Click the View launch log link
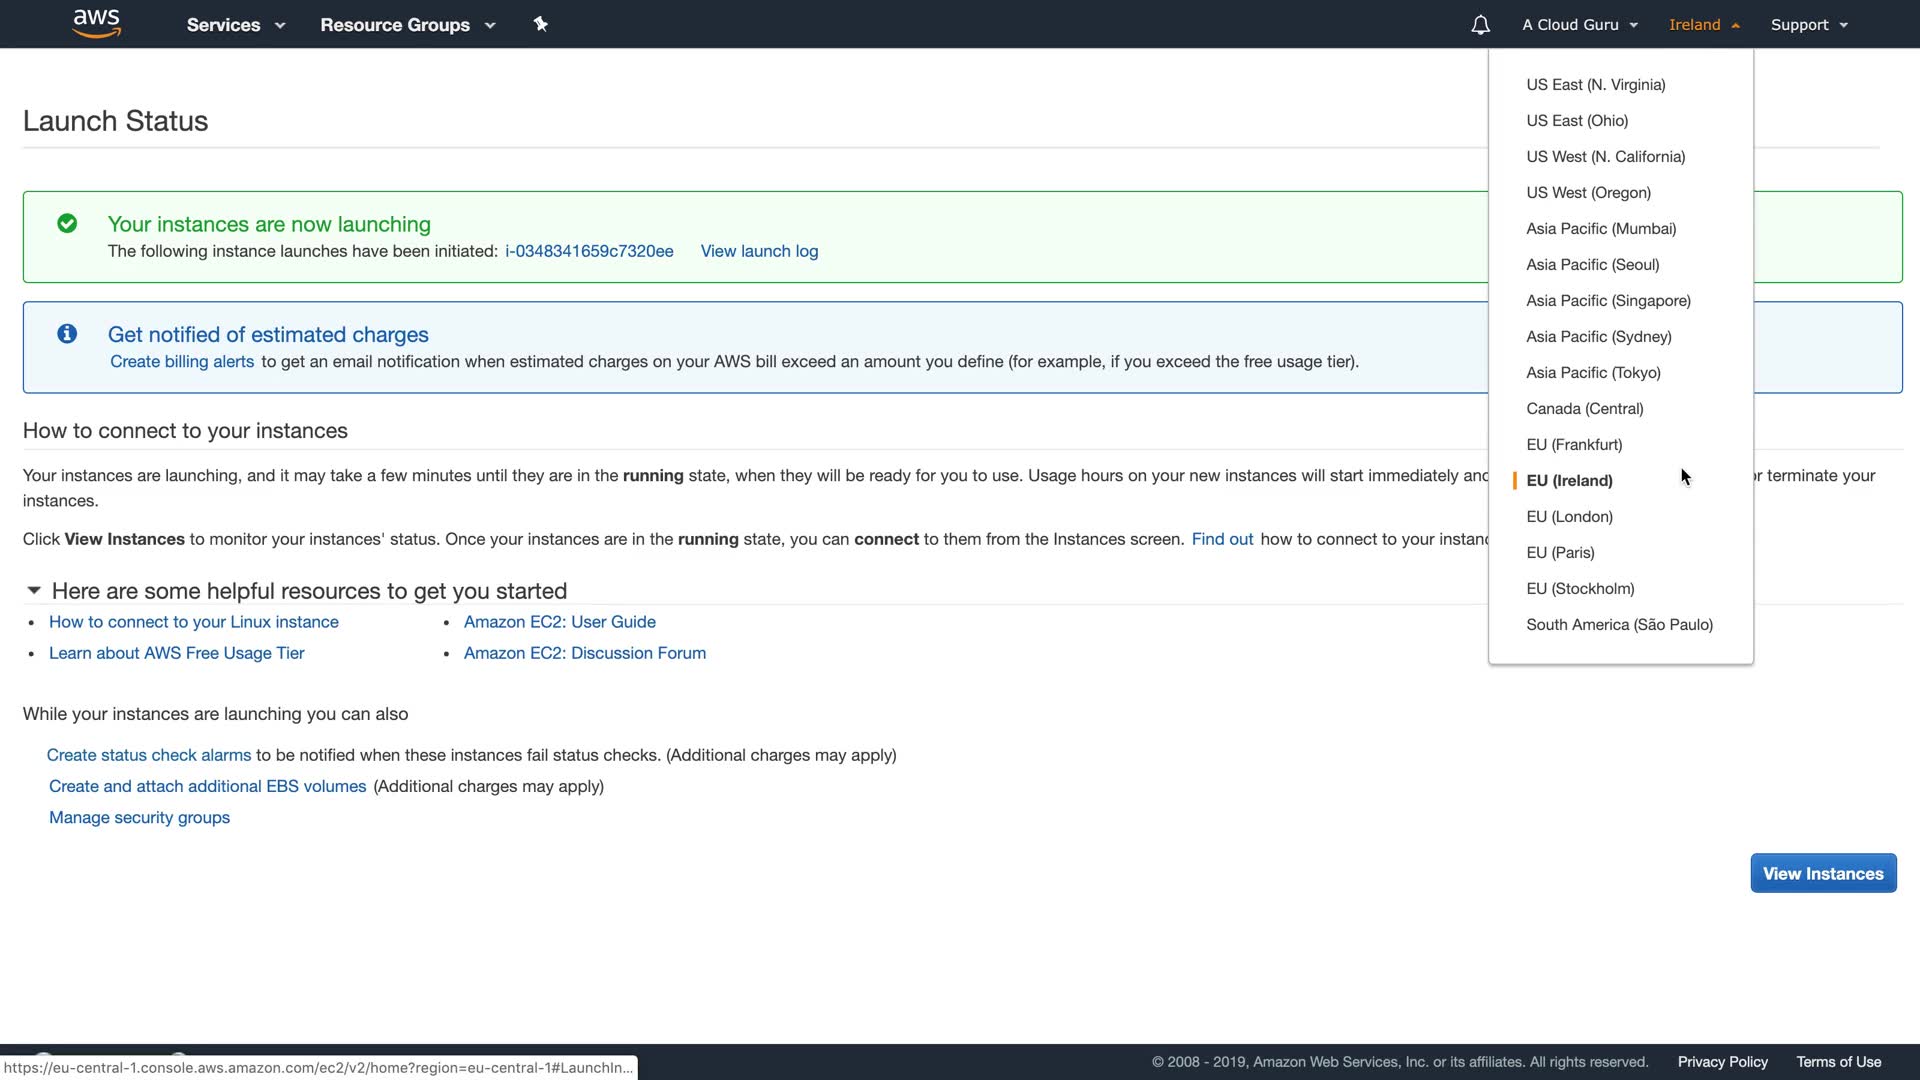Viewport: 1920px width, 1080px height. pos(759,251)
